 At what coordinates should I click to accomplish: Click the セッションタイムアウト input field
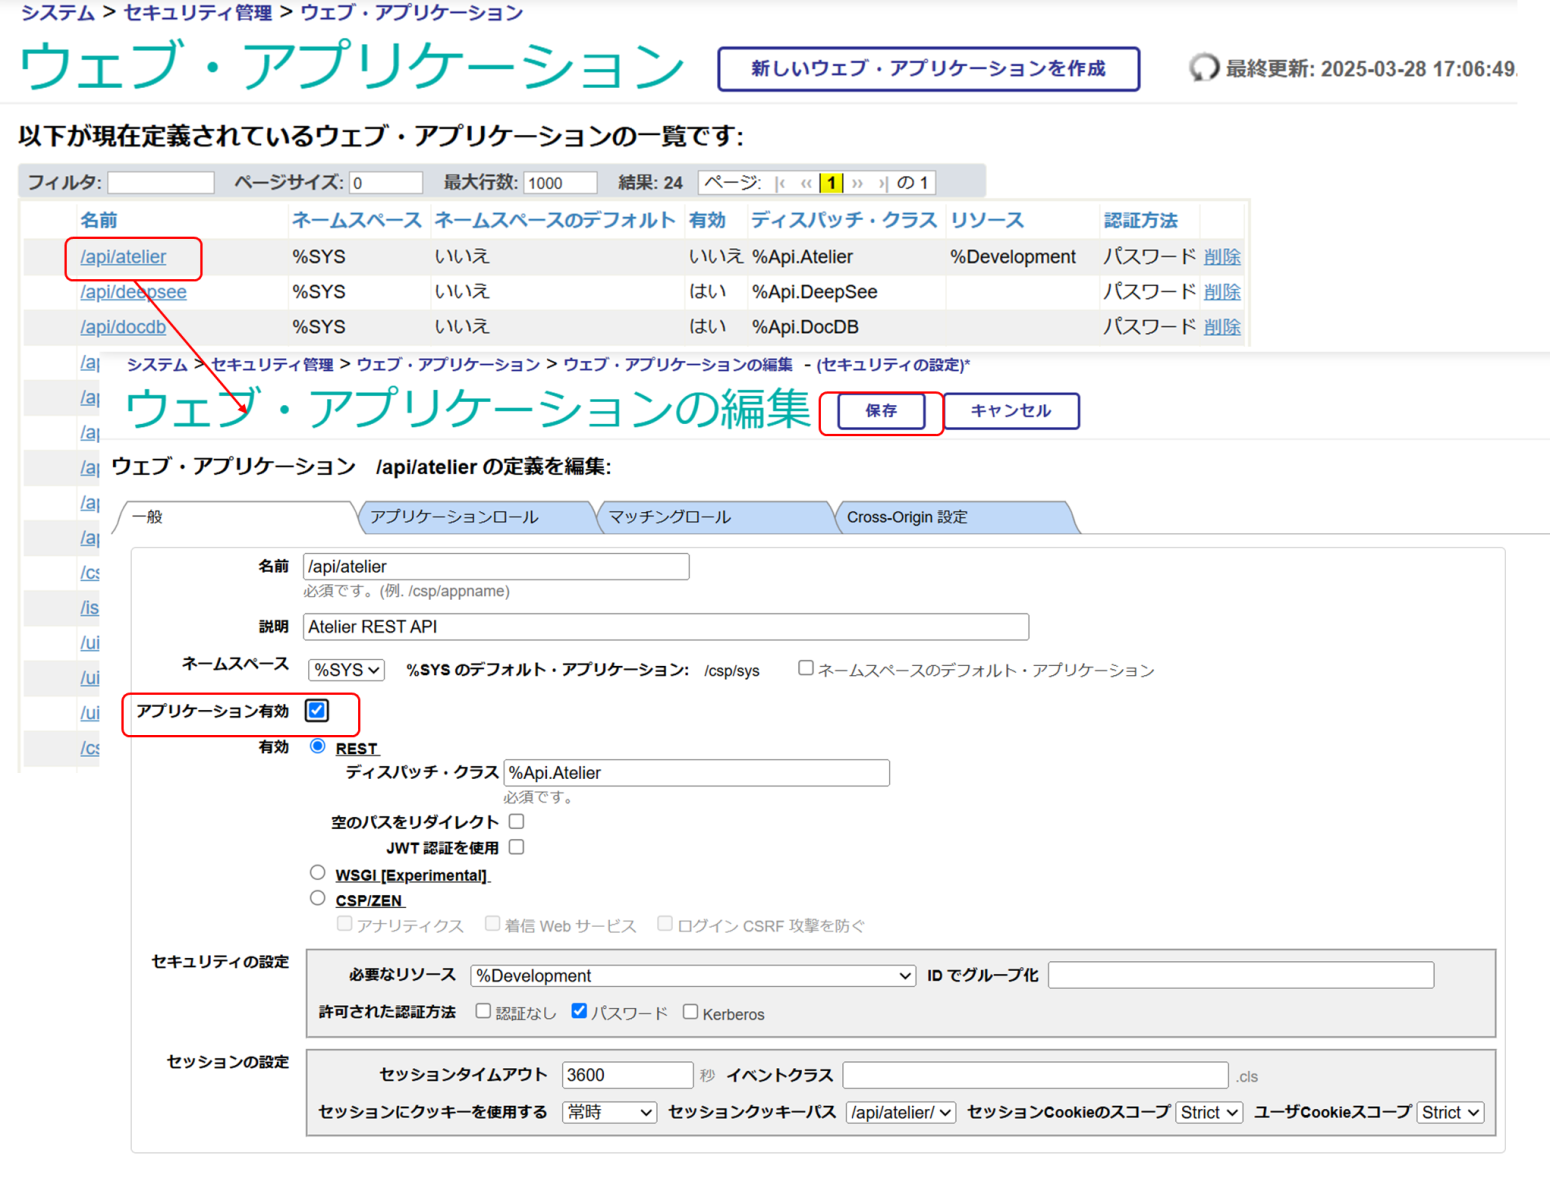(x=627, y=1075)
